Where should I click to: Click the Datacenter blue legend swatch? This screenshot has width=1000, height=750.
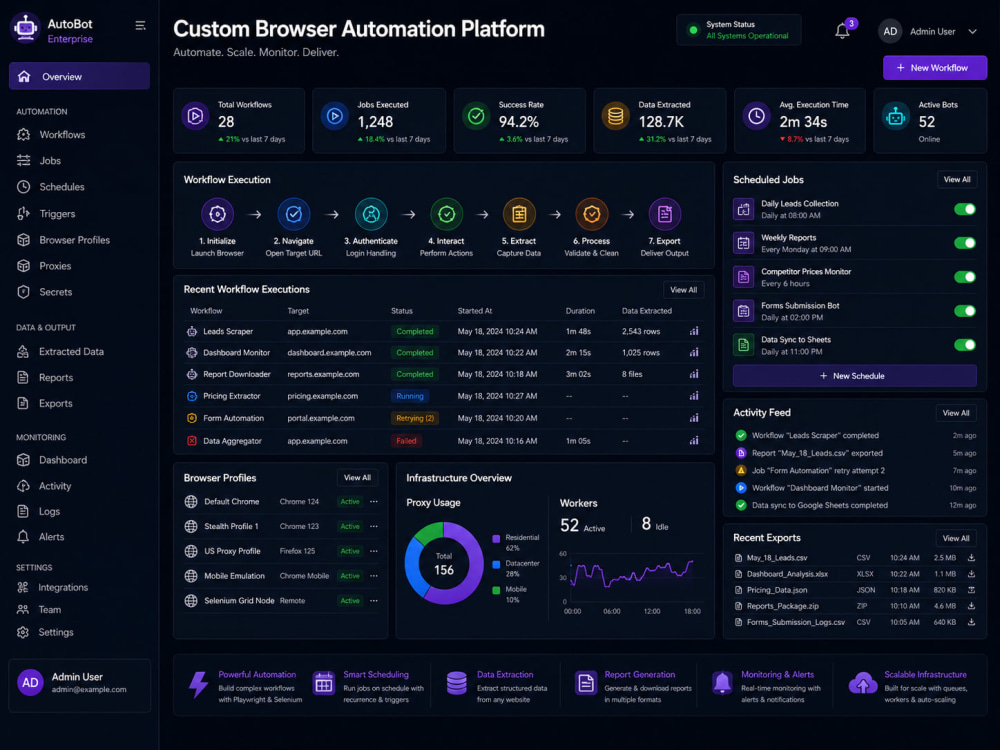click(496, 564)
